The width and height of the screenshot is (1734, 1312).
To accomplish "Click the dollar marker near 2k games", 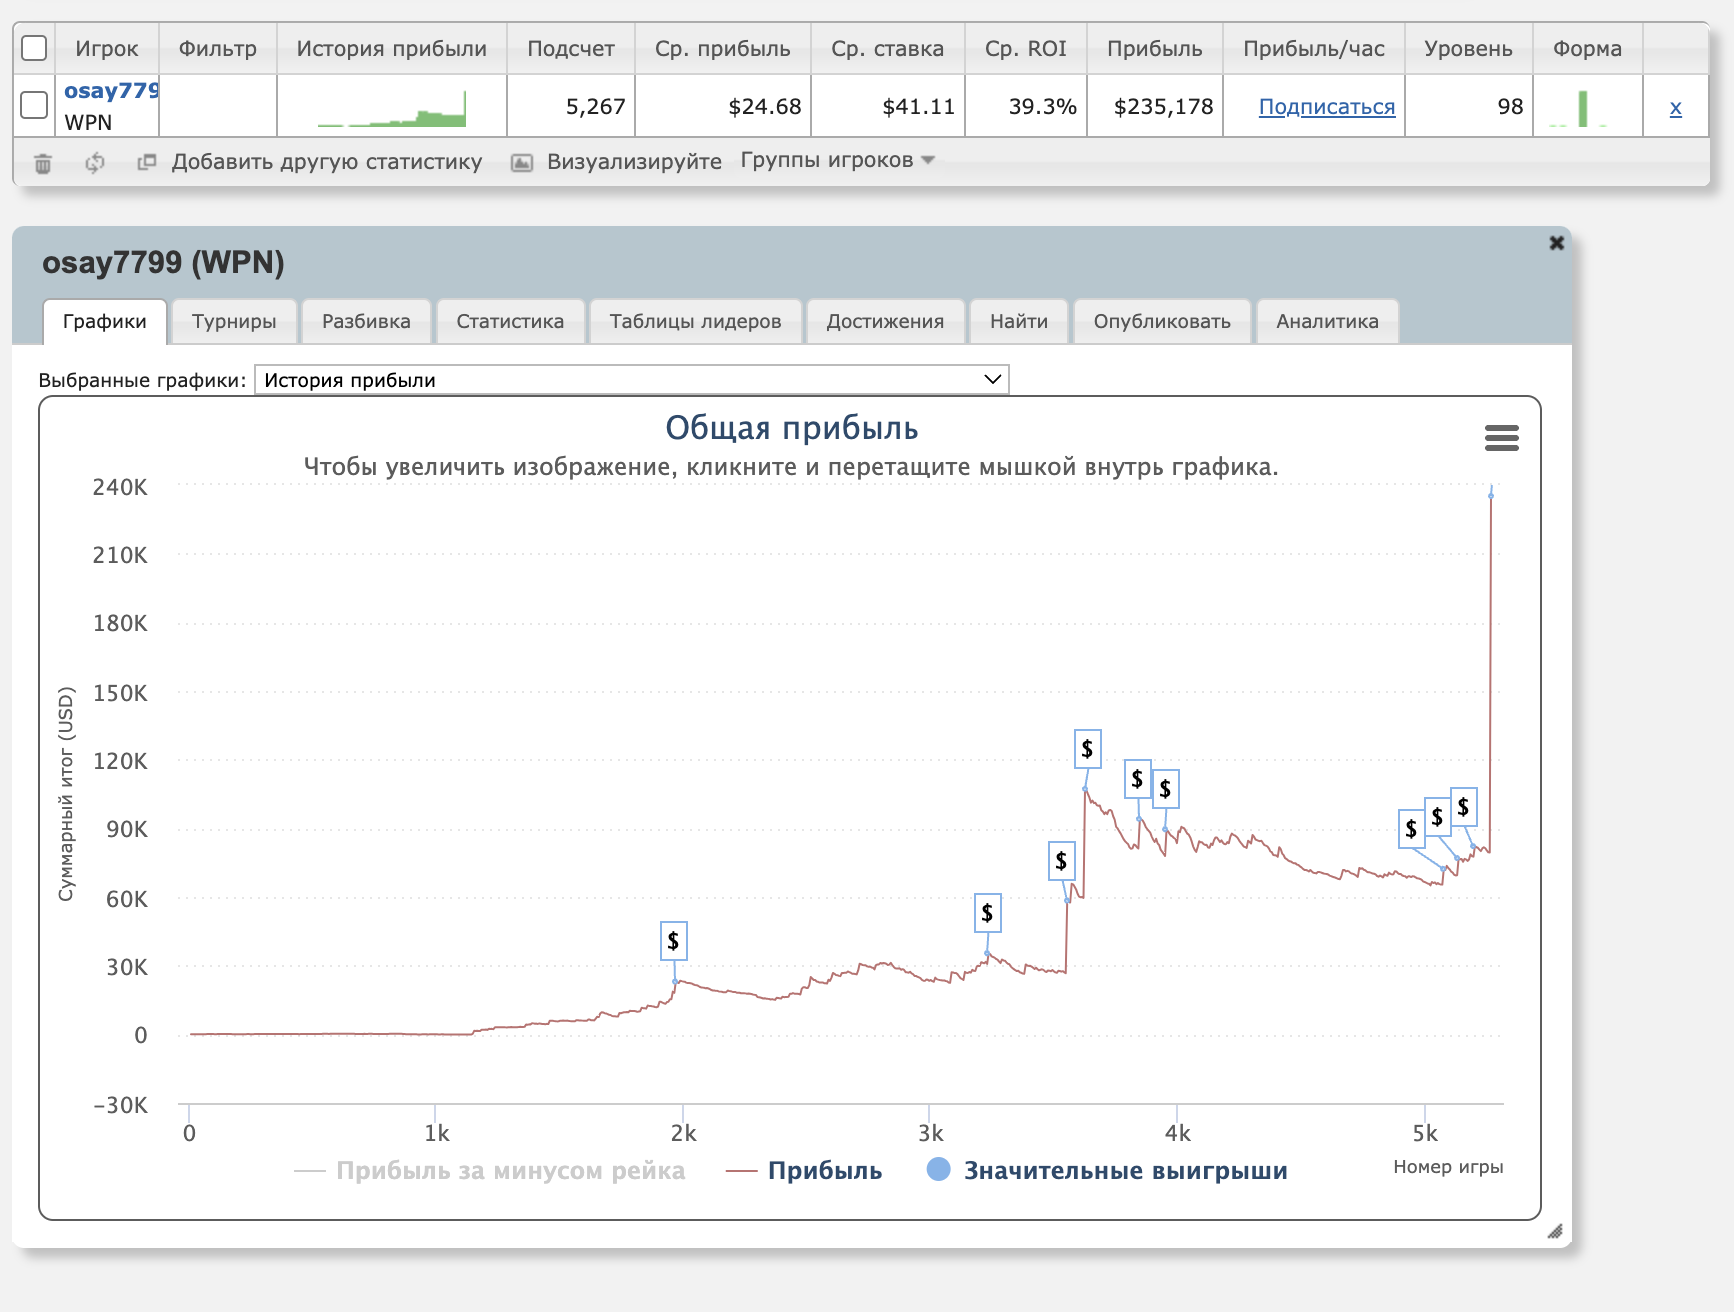I will (x=673, y=941).
